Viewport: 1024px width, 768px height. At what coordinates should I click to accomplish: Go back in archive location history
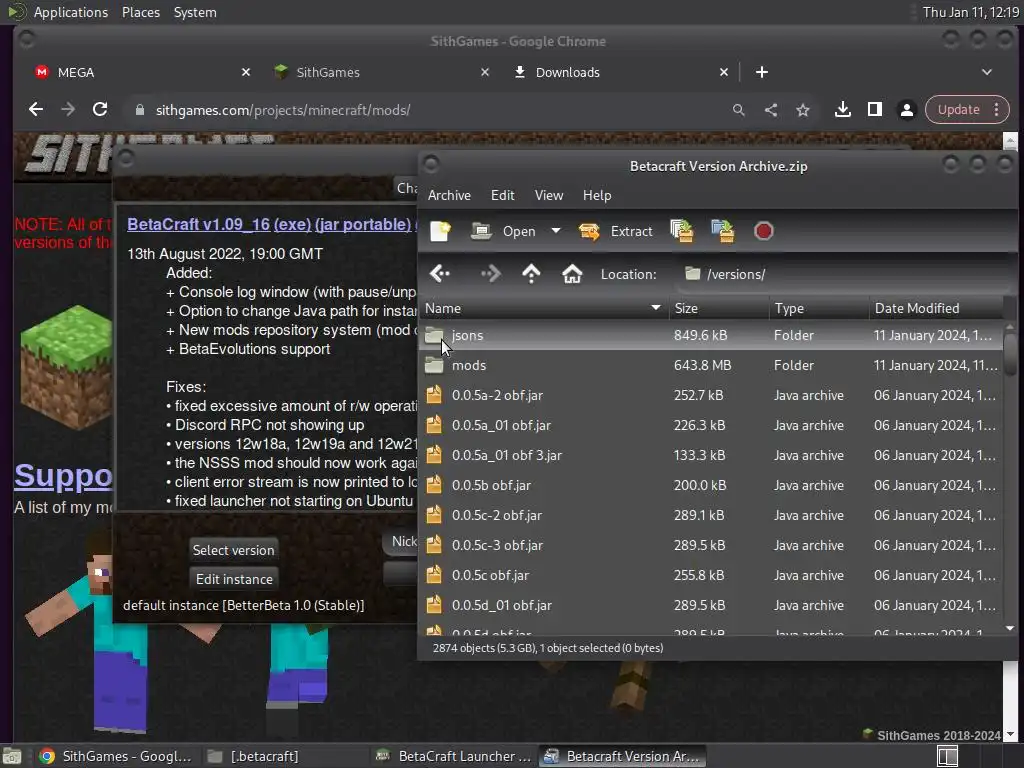tap(440, 274)
